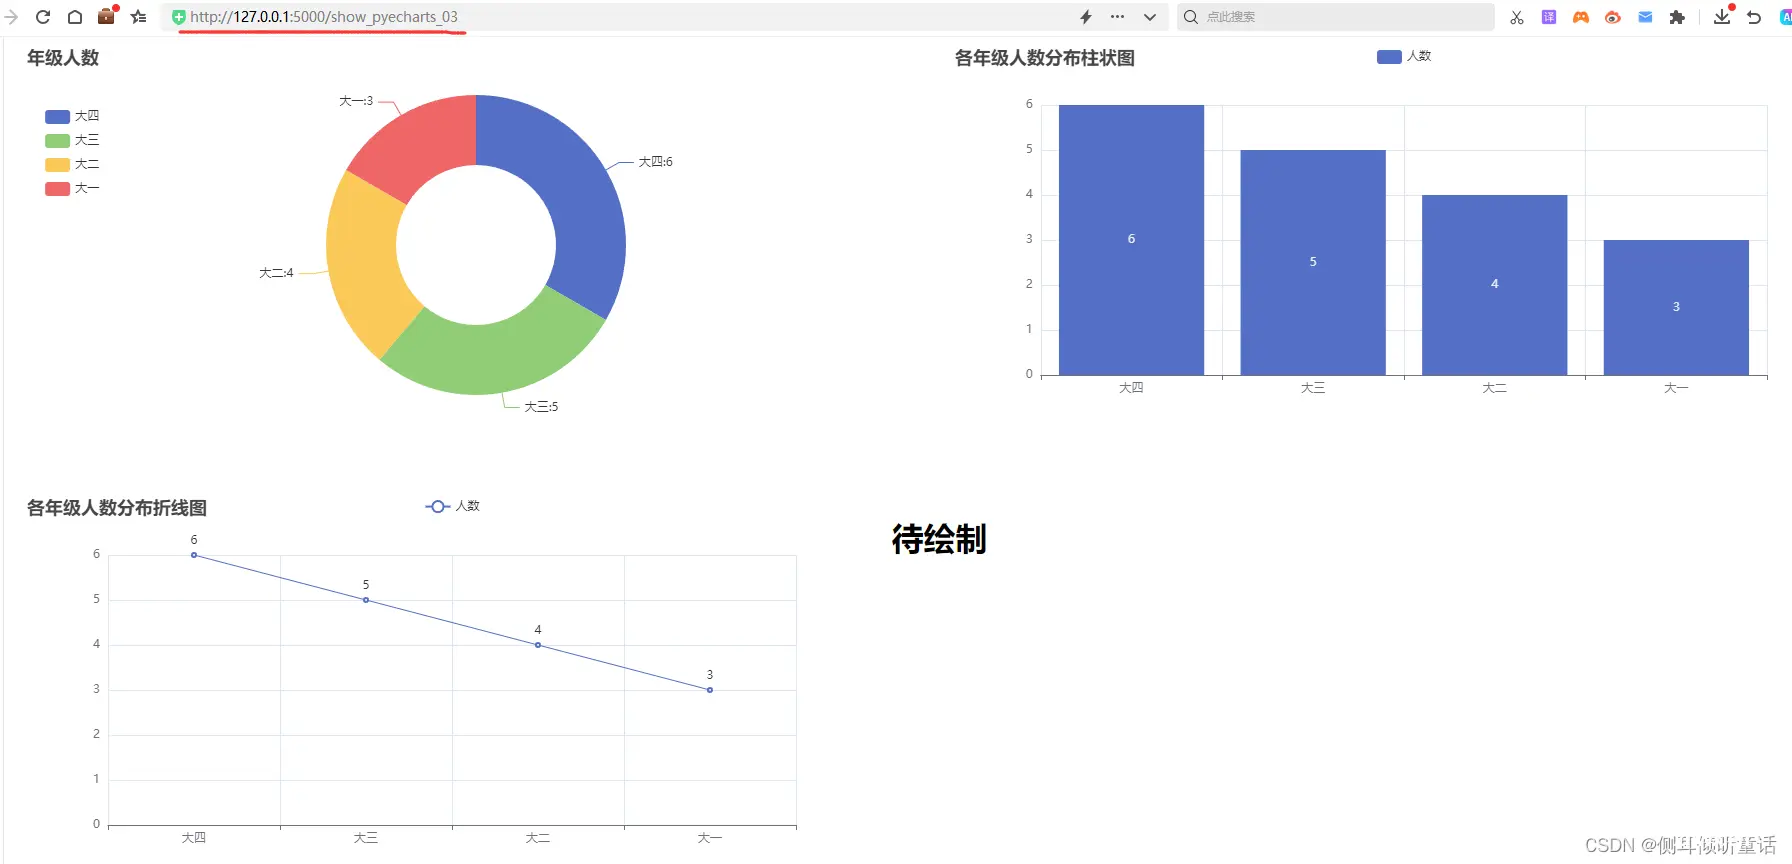Click the blue 大四 donut slice

[575, 190]
